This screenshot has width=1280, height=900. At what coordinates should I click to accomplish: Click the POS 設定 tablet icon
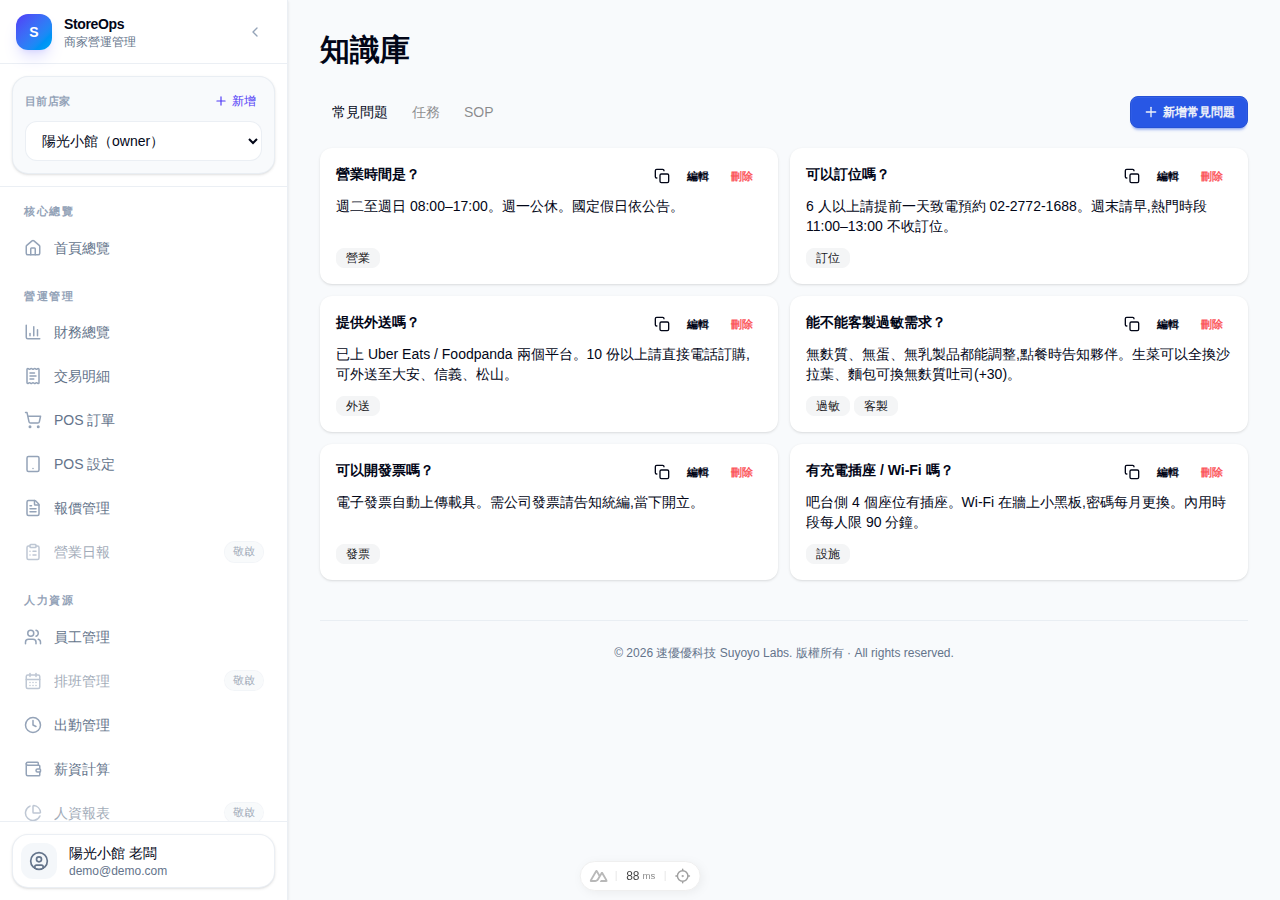(x=33, y=464)
